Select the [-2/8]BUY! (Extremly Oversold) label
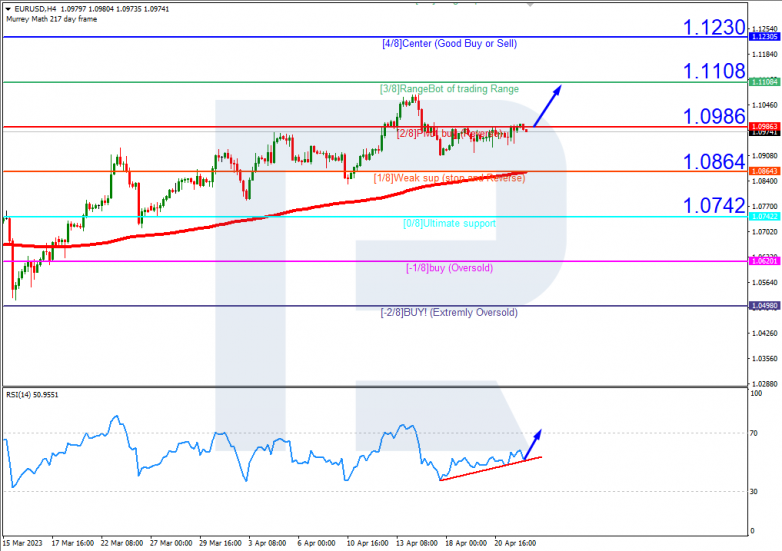Screen dimensions: 782x551 pyautogui.click(x=449, y=312)
